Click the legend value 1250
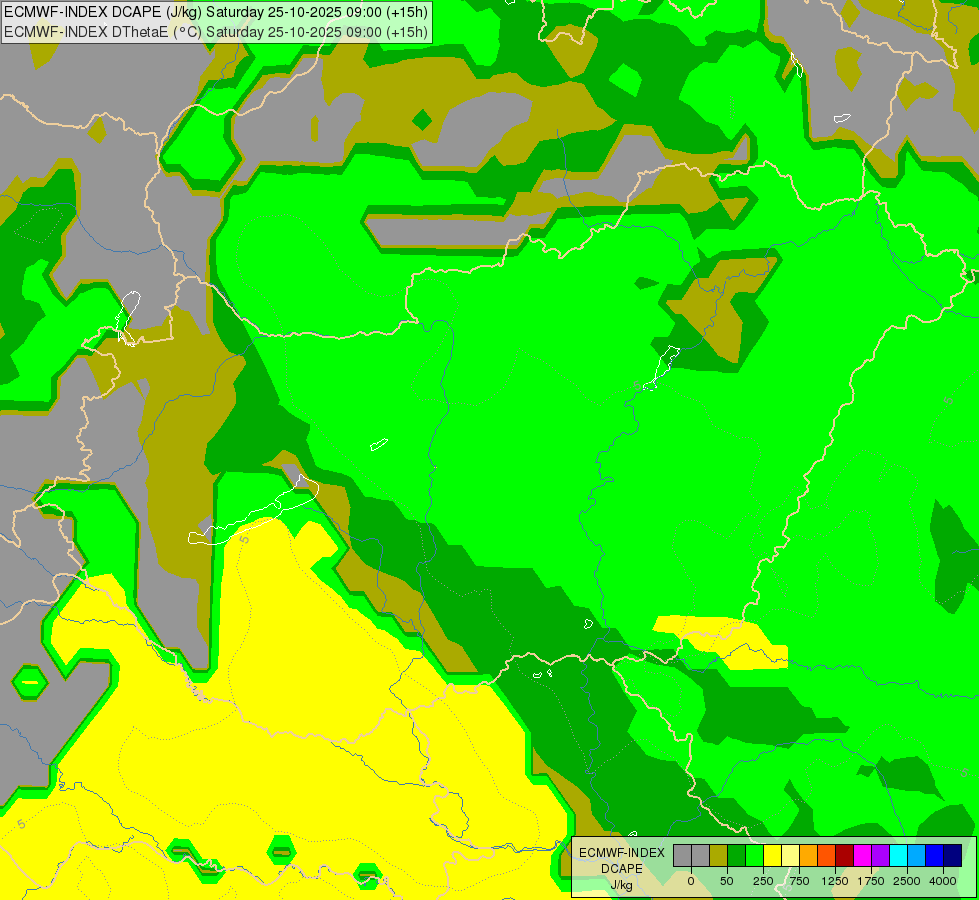The width and height of the screenshot is (979, 900). (835, 881)
